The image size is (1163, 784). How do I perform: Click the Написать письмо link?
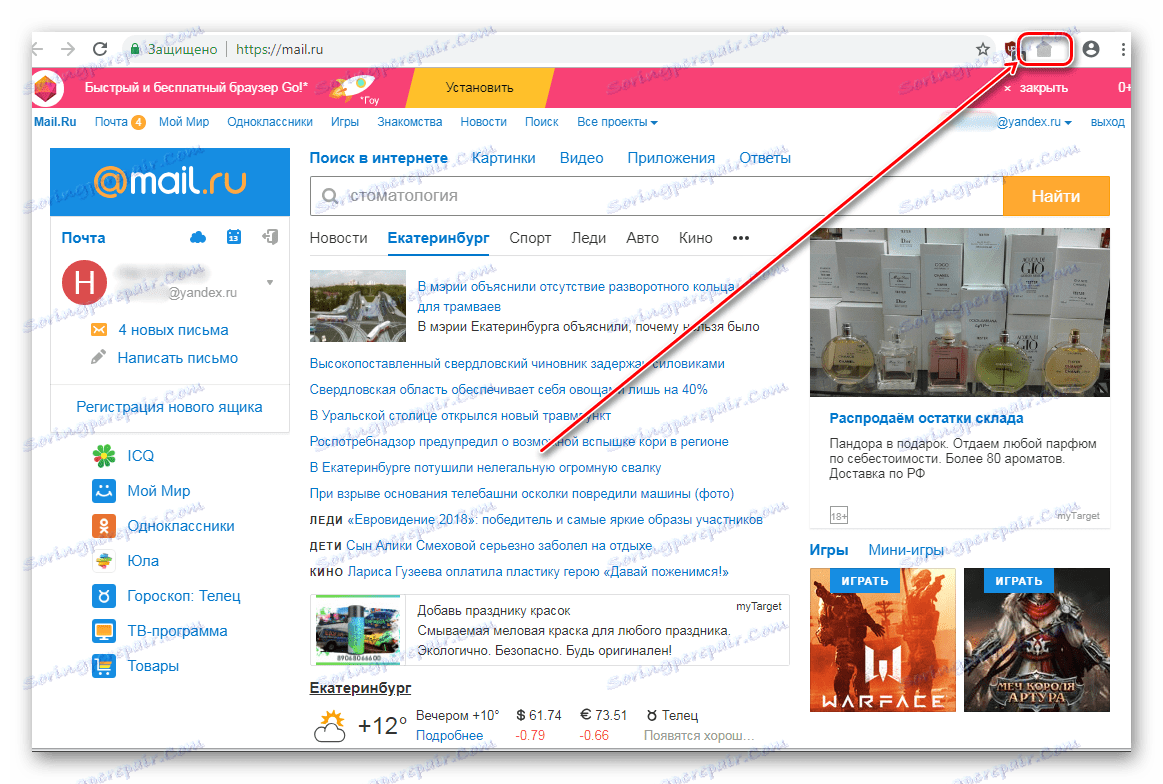click(178, 358)
